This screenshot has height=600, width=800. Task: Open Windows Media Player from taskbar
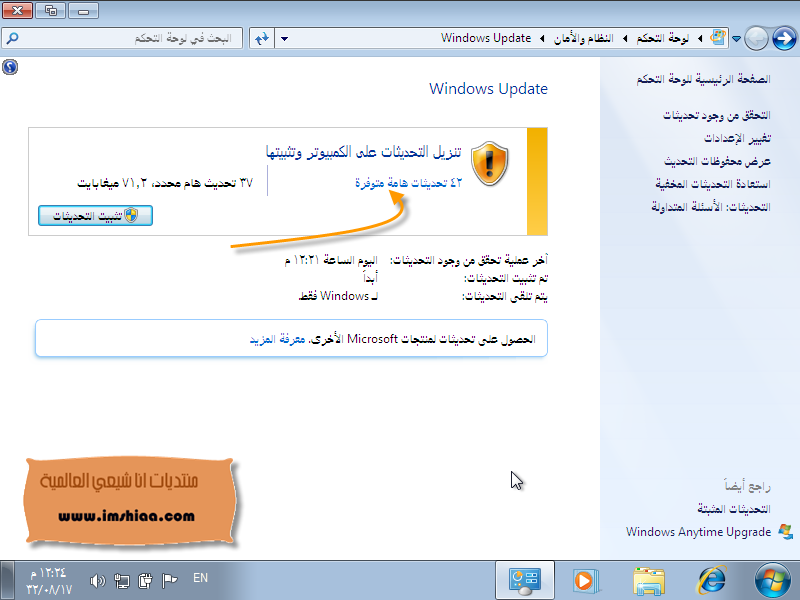point(585,581)
